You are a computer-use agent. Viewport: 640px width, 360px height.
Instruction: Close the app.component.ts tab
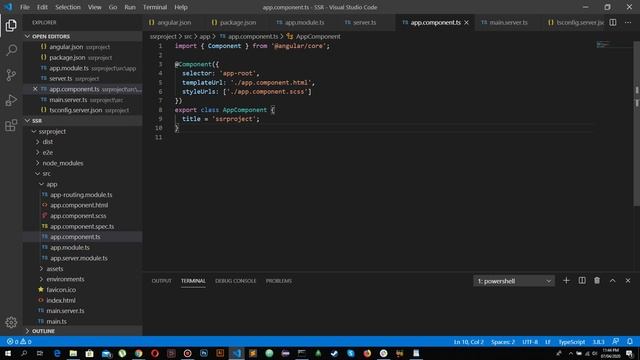pyautogui.click(x=467, y=22)
